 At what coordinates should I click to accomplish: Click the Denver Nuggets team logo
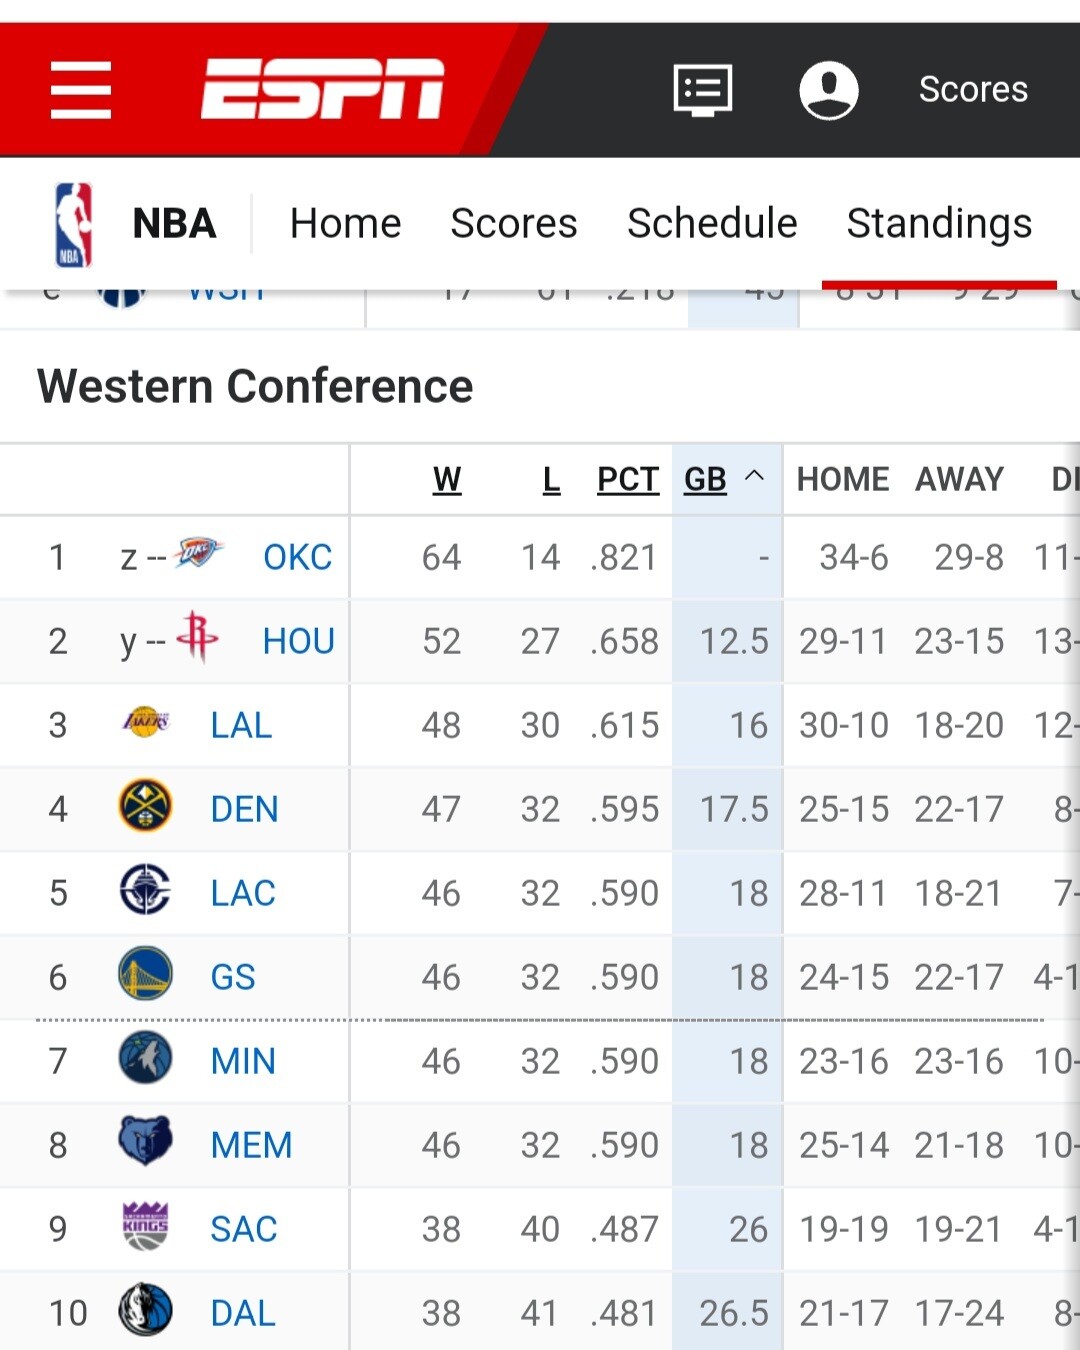(145, 807)
